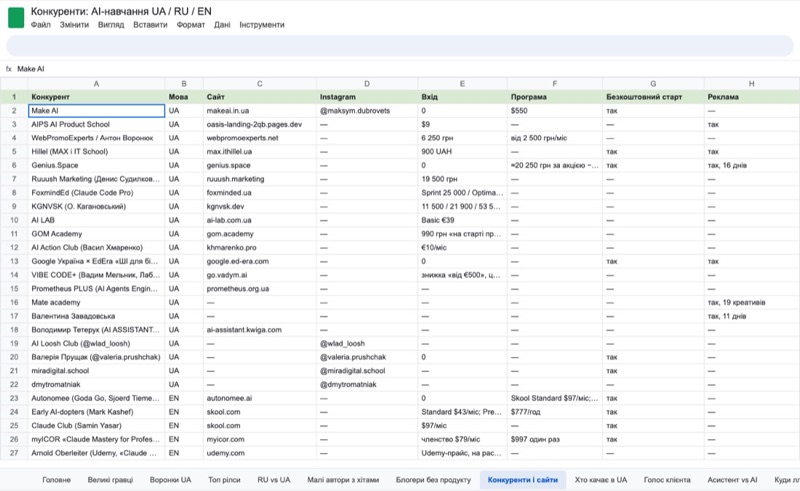The image size is (800, 491).
Task: Click the document title Конкуренти: AI-навчання
Action: tap(121, 11)
